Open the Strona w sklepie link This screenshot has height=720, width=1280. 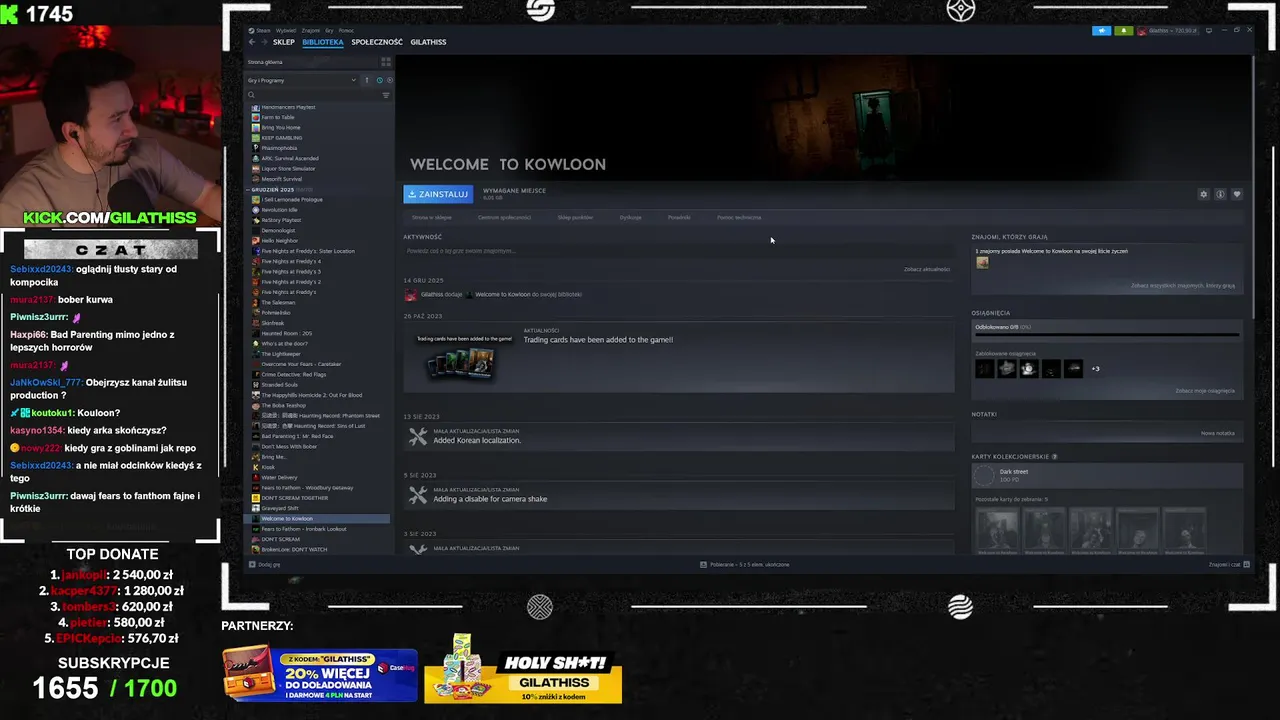432,217
